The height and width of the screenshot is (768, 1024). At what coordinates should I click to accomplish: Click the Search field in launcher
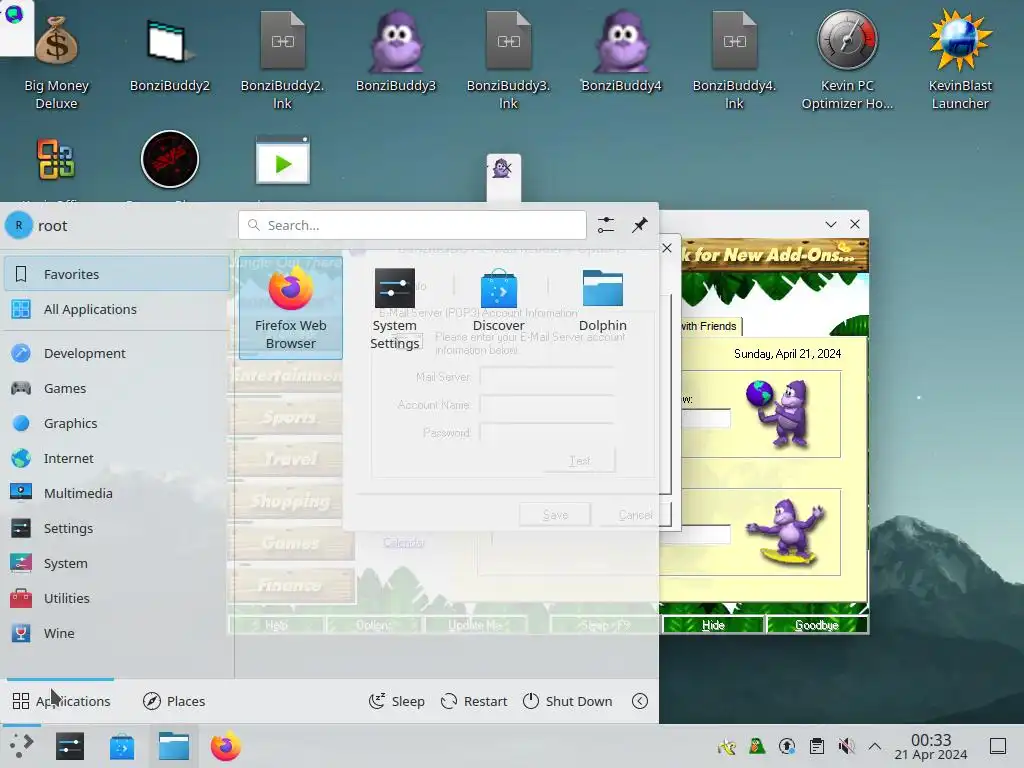[x=412, y=225]
